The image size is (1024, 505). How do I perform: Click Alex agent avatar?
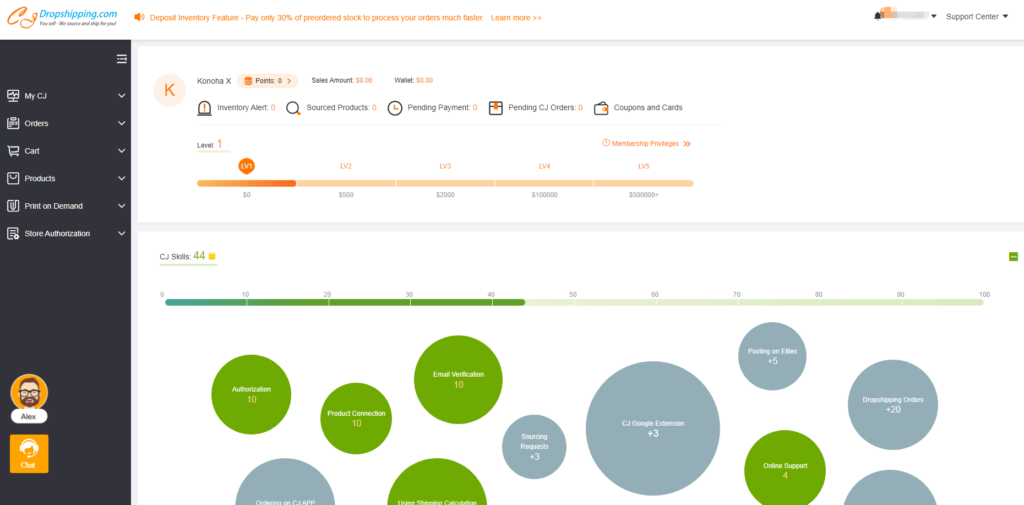pos(29,393)
